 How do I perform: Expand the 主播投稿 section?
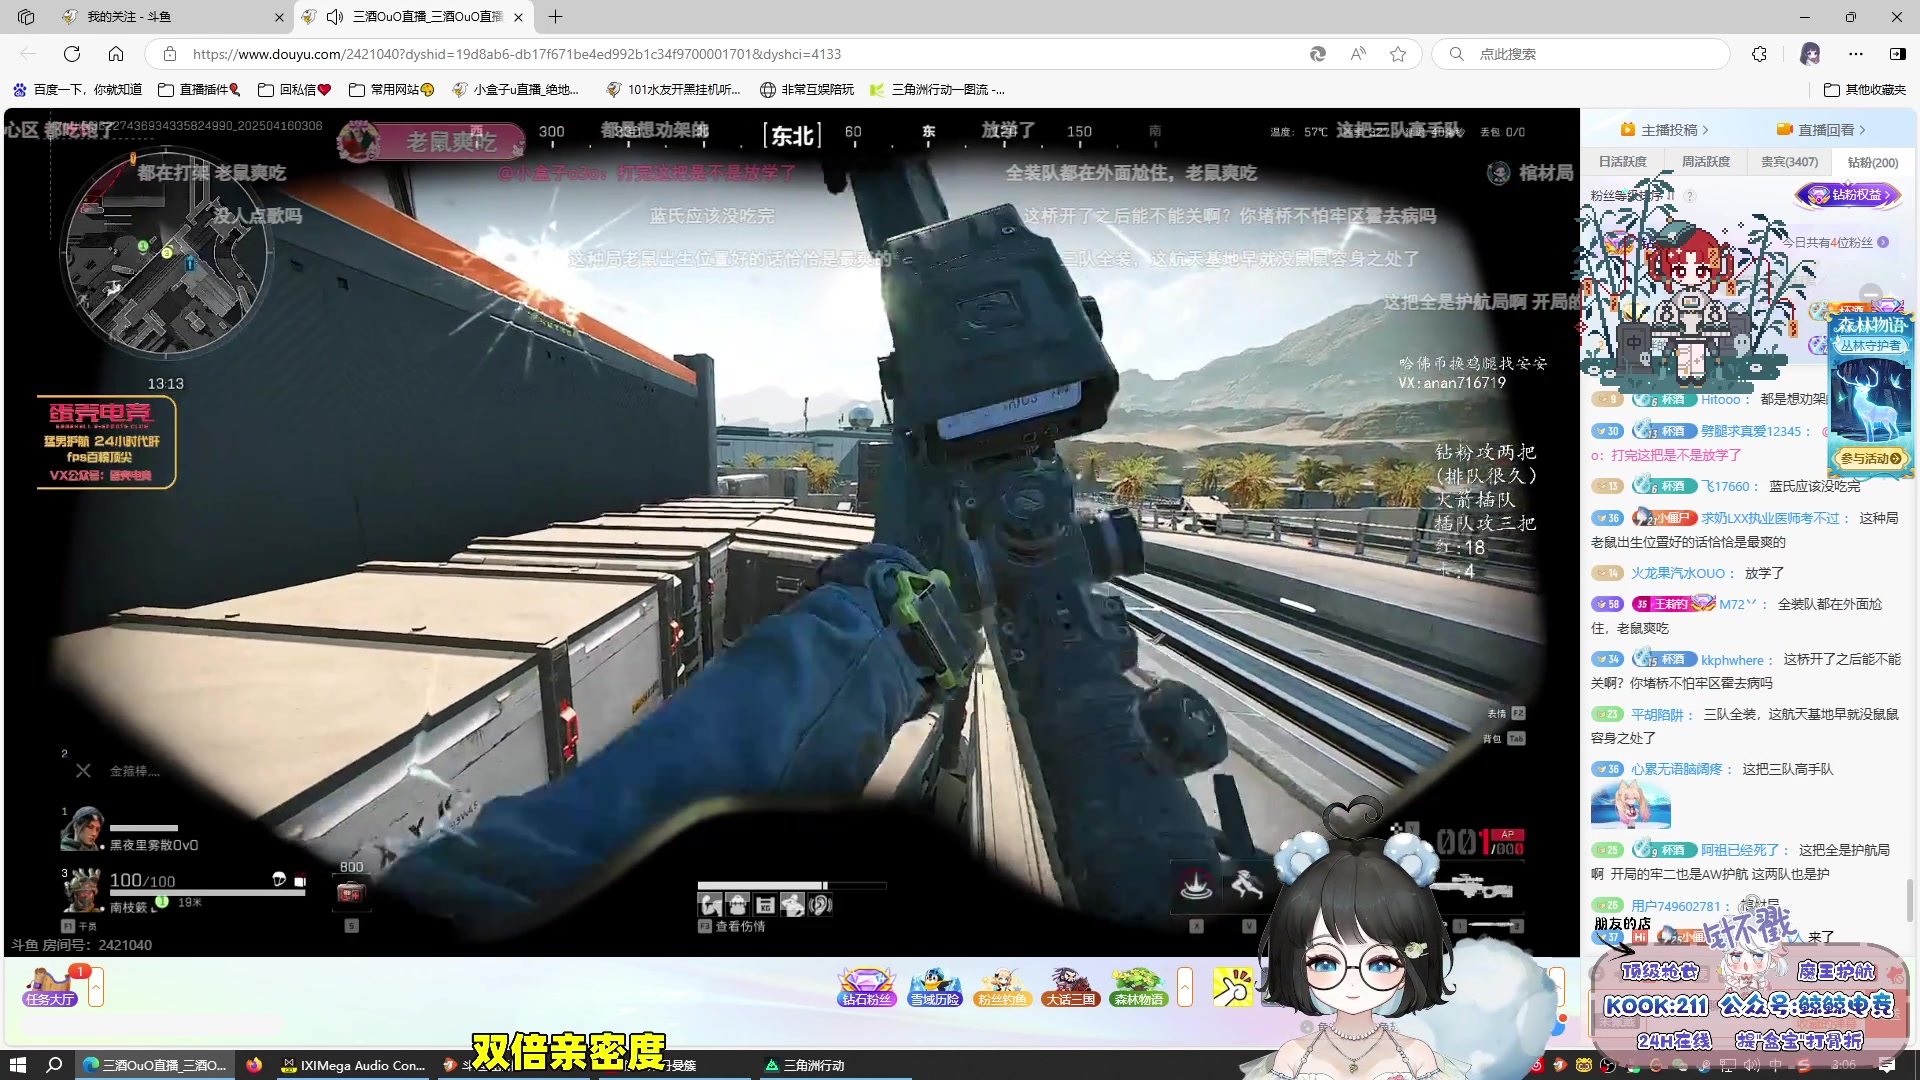tap(1665, 130)
